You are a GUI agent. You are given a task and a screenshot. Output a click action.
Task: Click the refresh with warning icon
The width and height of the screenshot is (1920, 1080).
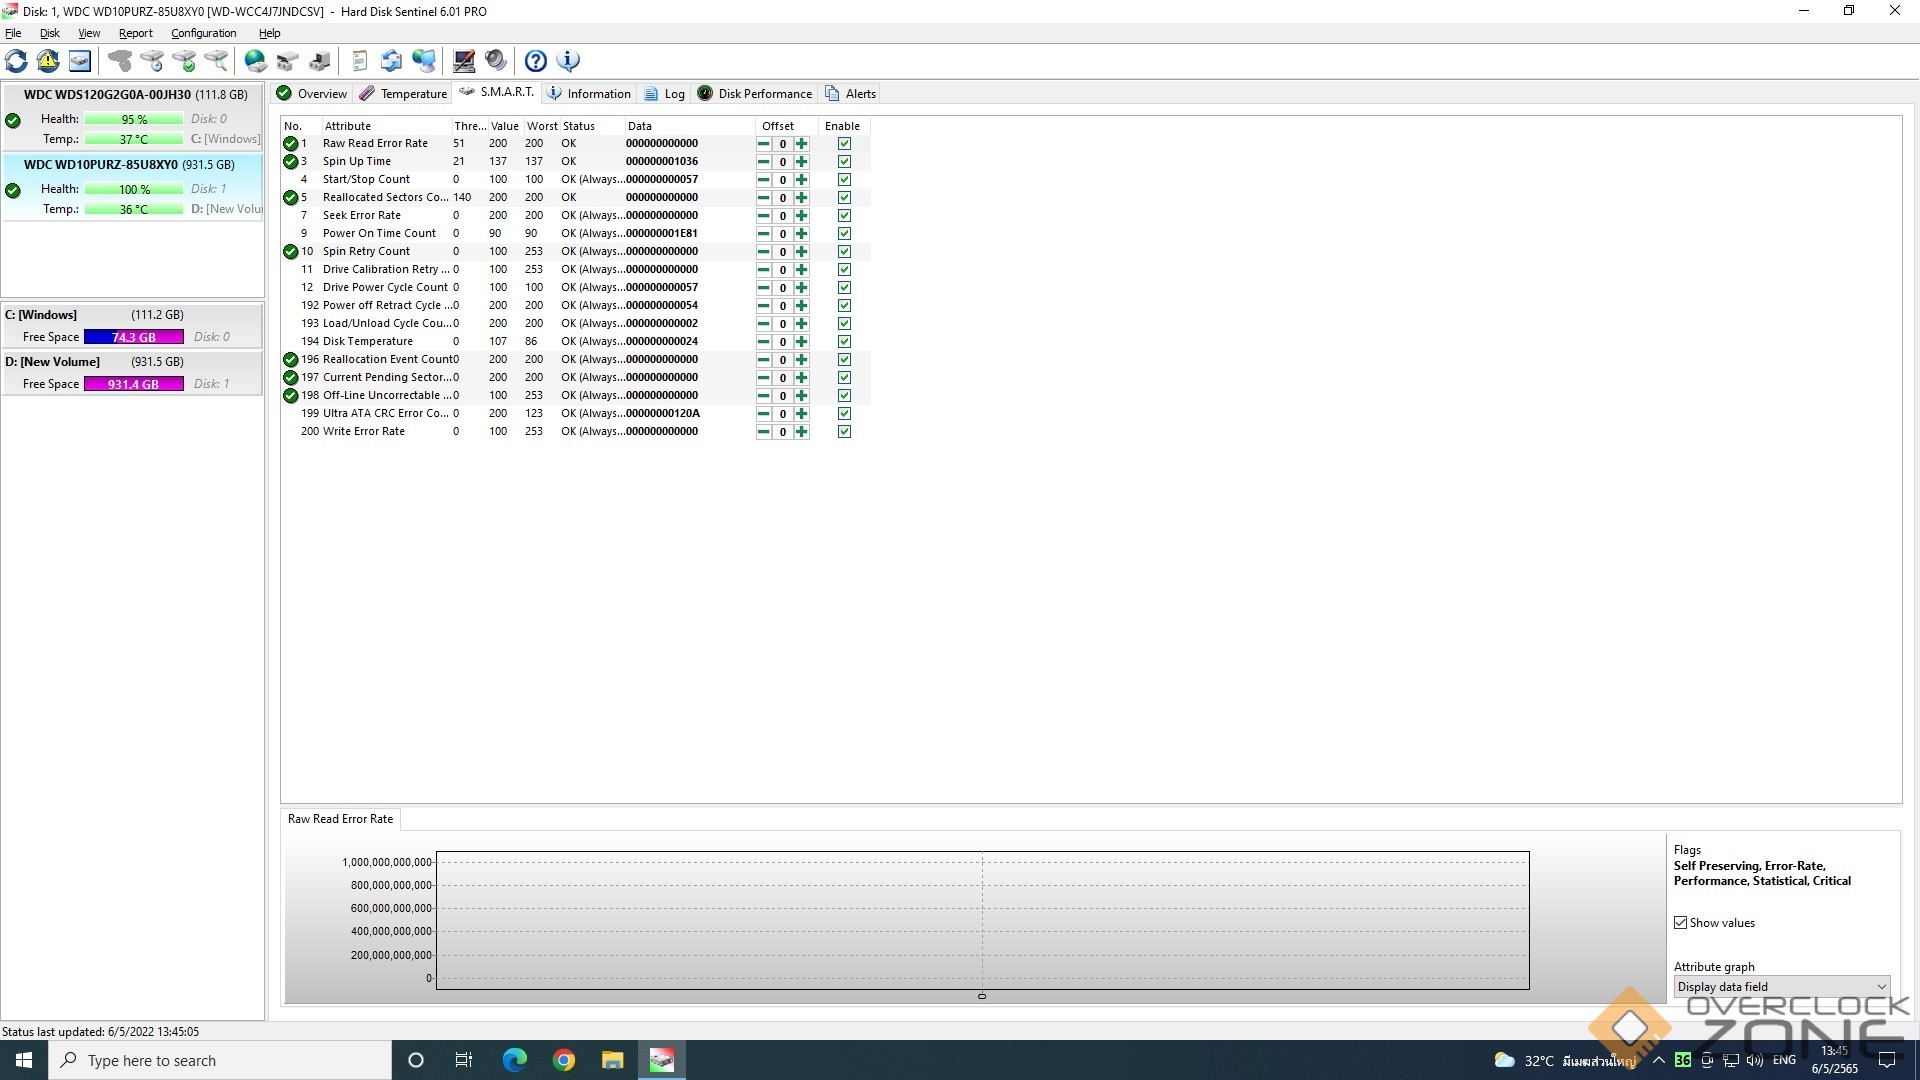coord(48,61)
